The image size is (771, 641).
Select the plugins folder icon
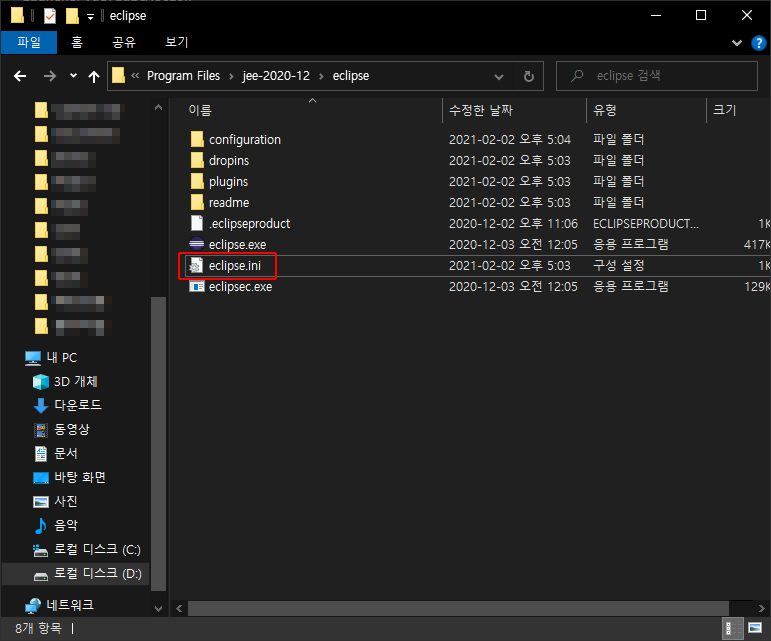click(x=197, y=181)
